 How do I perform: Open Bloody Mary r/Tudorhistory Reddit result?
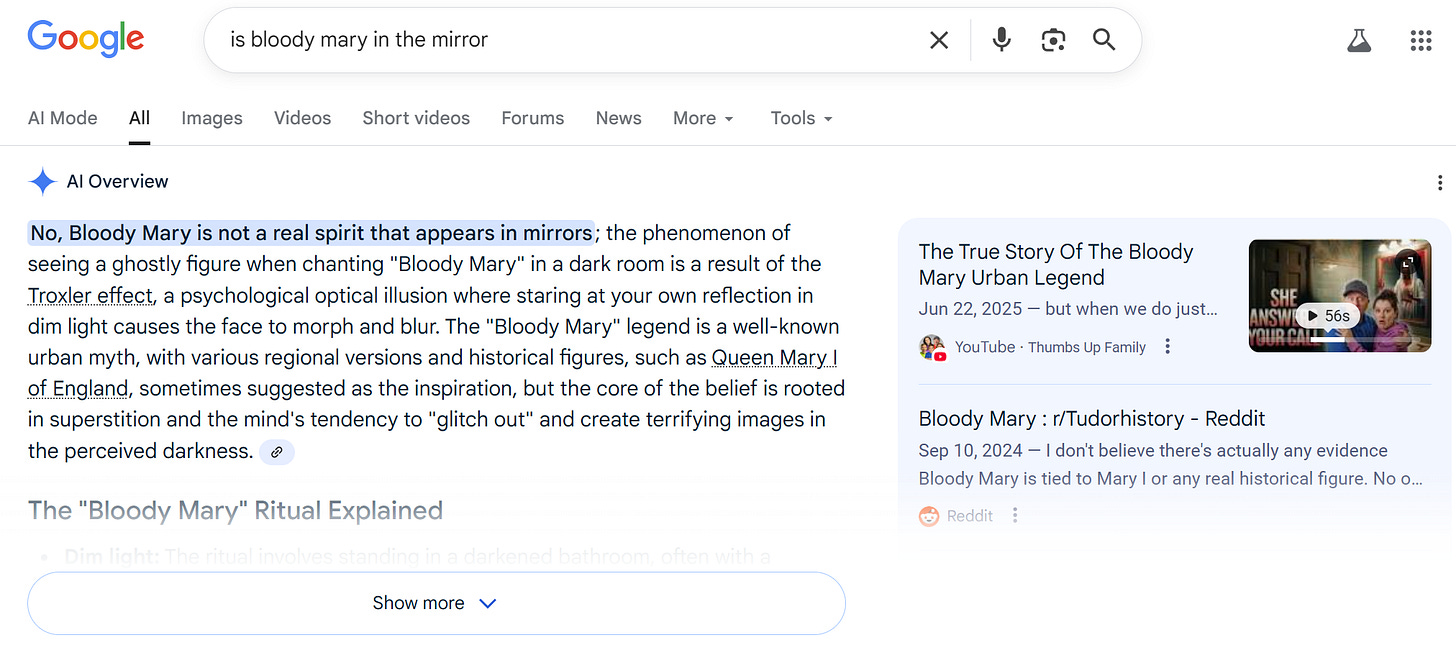pyautogui.click(x=1092, y=418)
